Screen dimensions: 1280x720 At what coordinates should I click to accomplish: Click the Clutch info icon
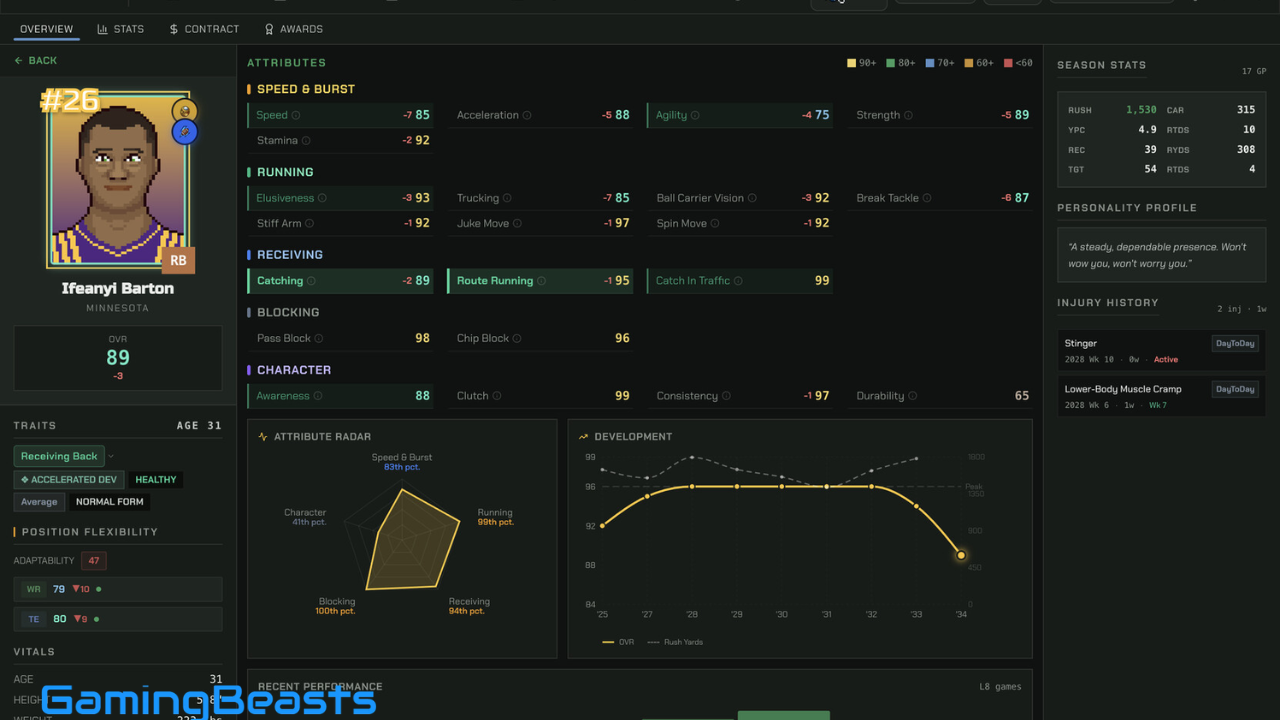(x=497, y=396)
